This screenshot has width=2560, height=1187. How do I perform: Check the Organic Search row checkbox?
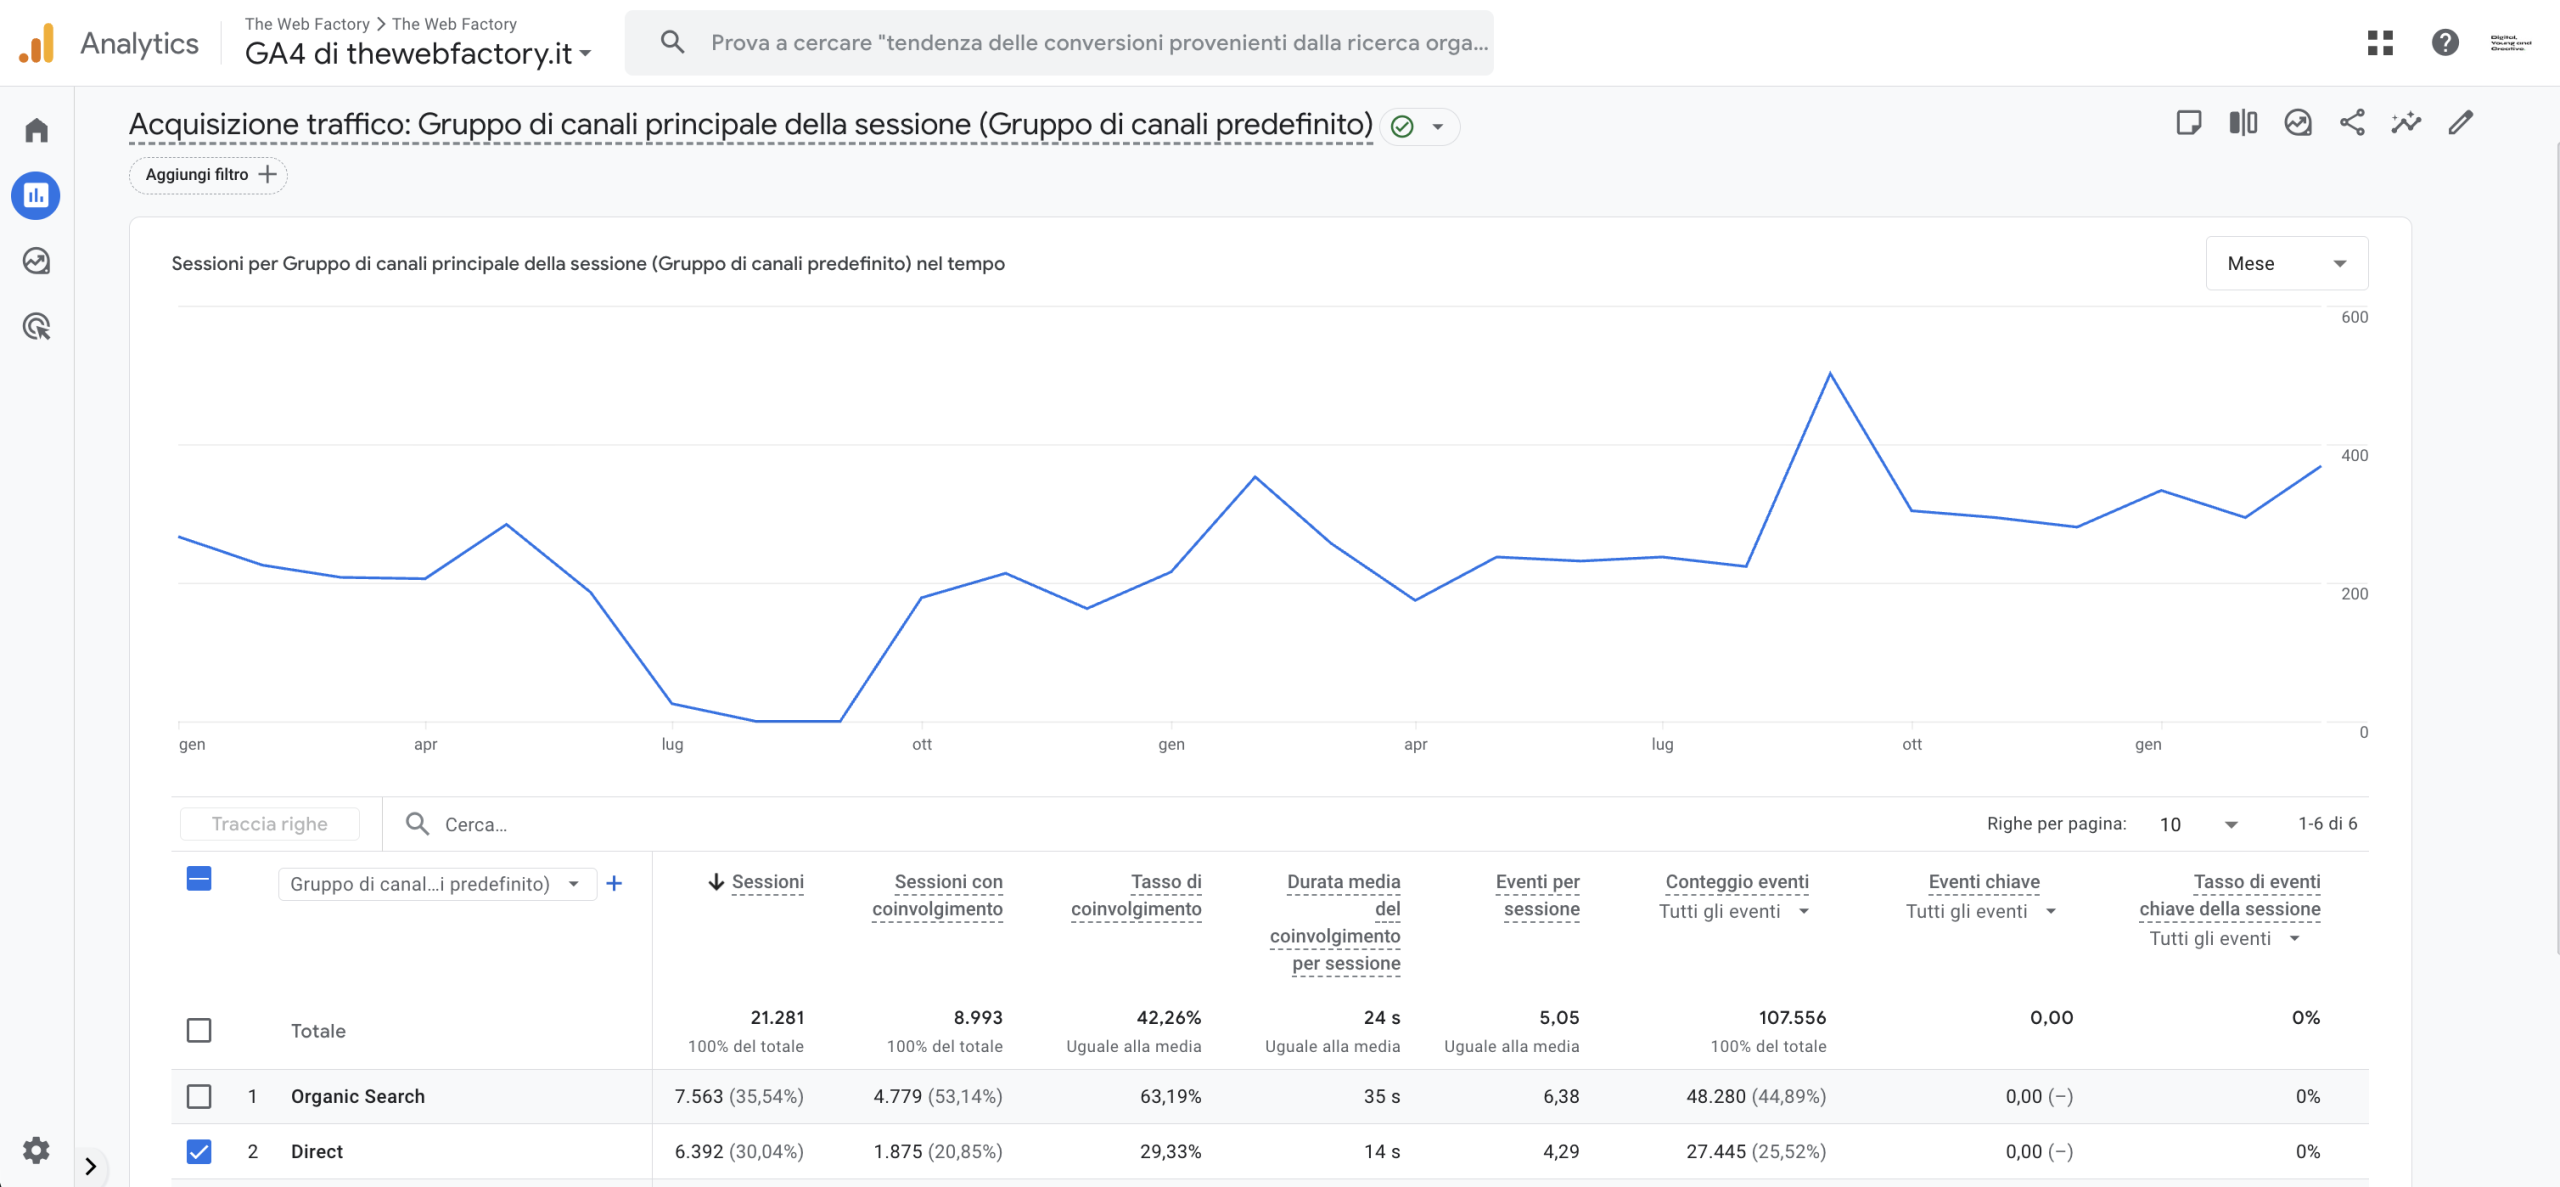click(x=199, y=1096)
